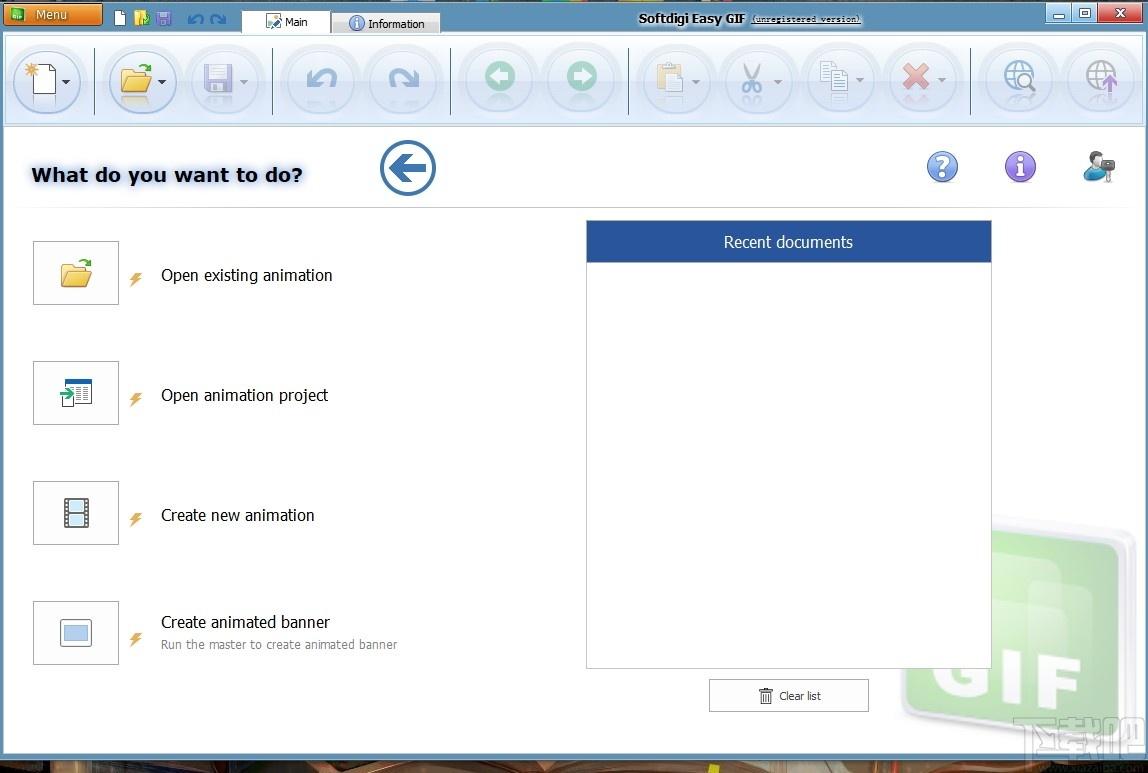Click the Copy pages toolbar icon
Screen dimensions: 1148x773
(834, 78)
